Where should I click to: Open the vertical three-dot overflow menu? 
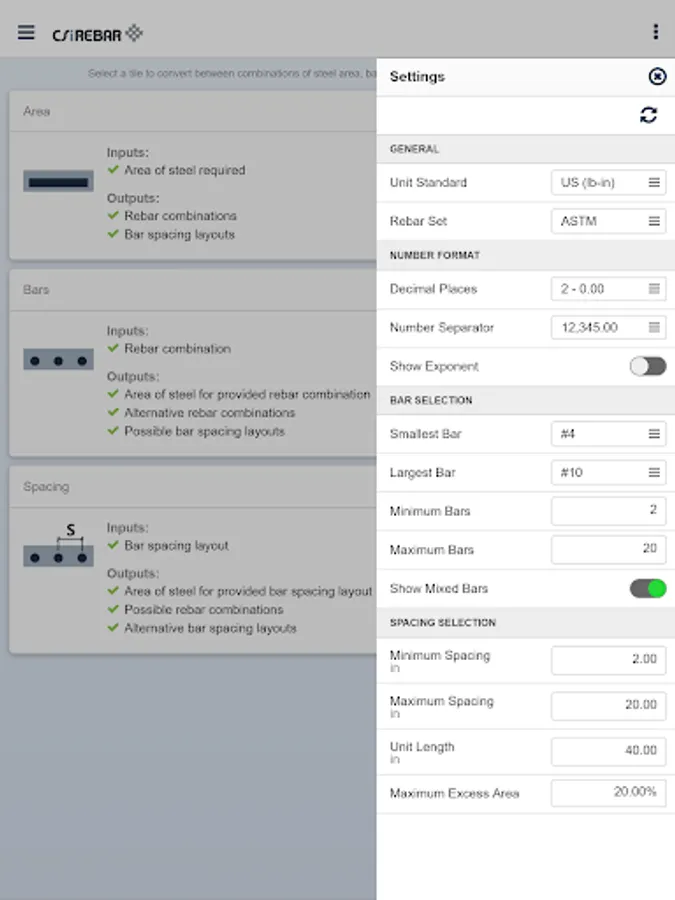[655, 32]
